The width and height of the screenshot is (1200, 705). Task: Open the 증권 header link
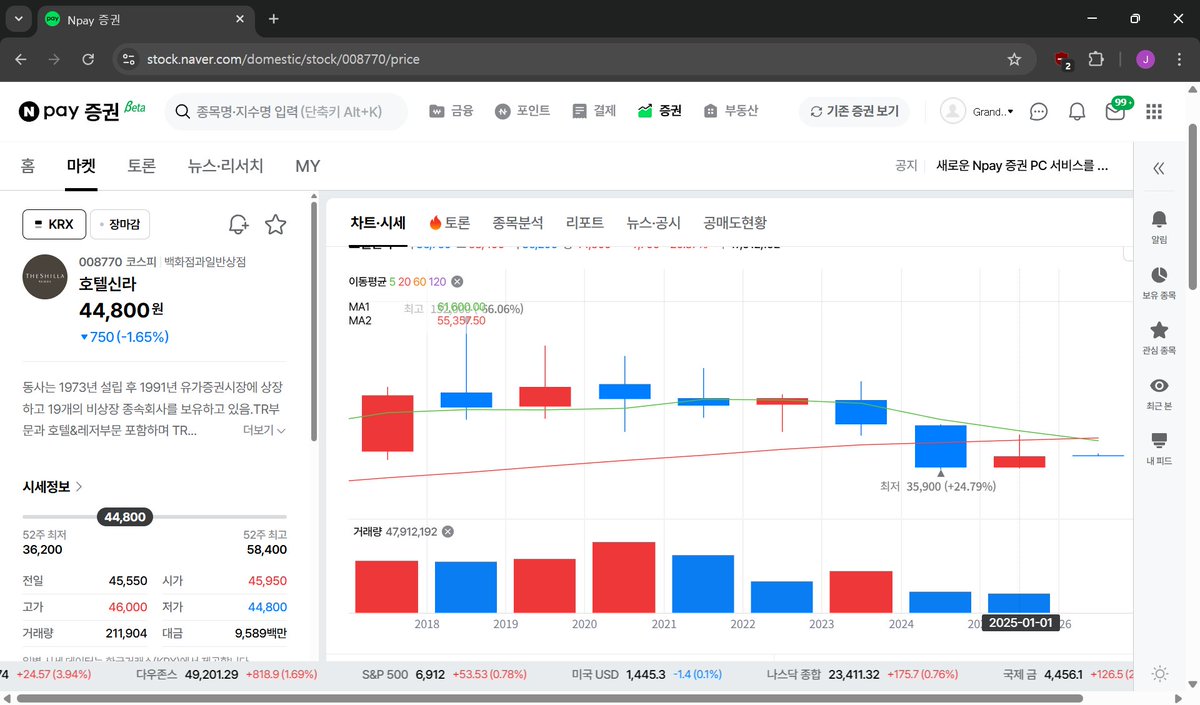[x=660, y=111]
